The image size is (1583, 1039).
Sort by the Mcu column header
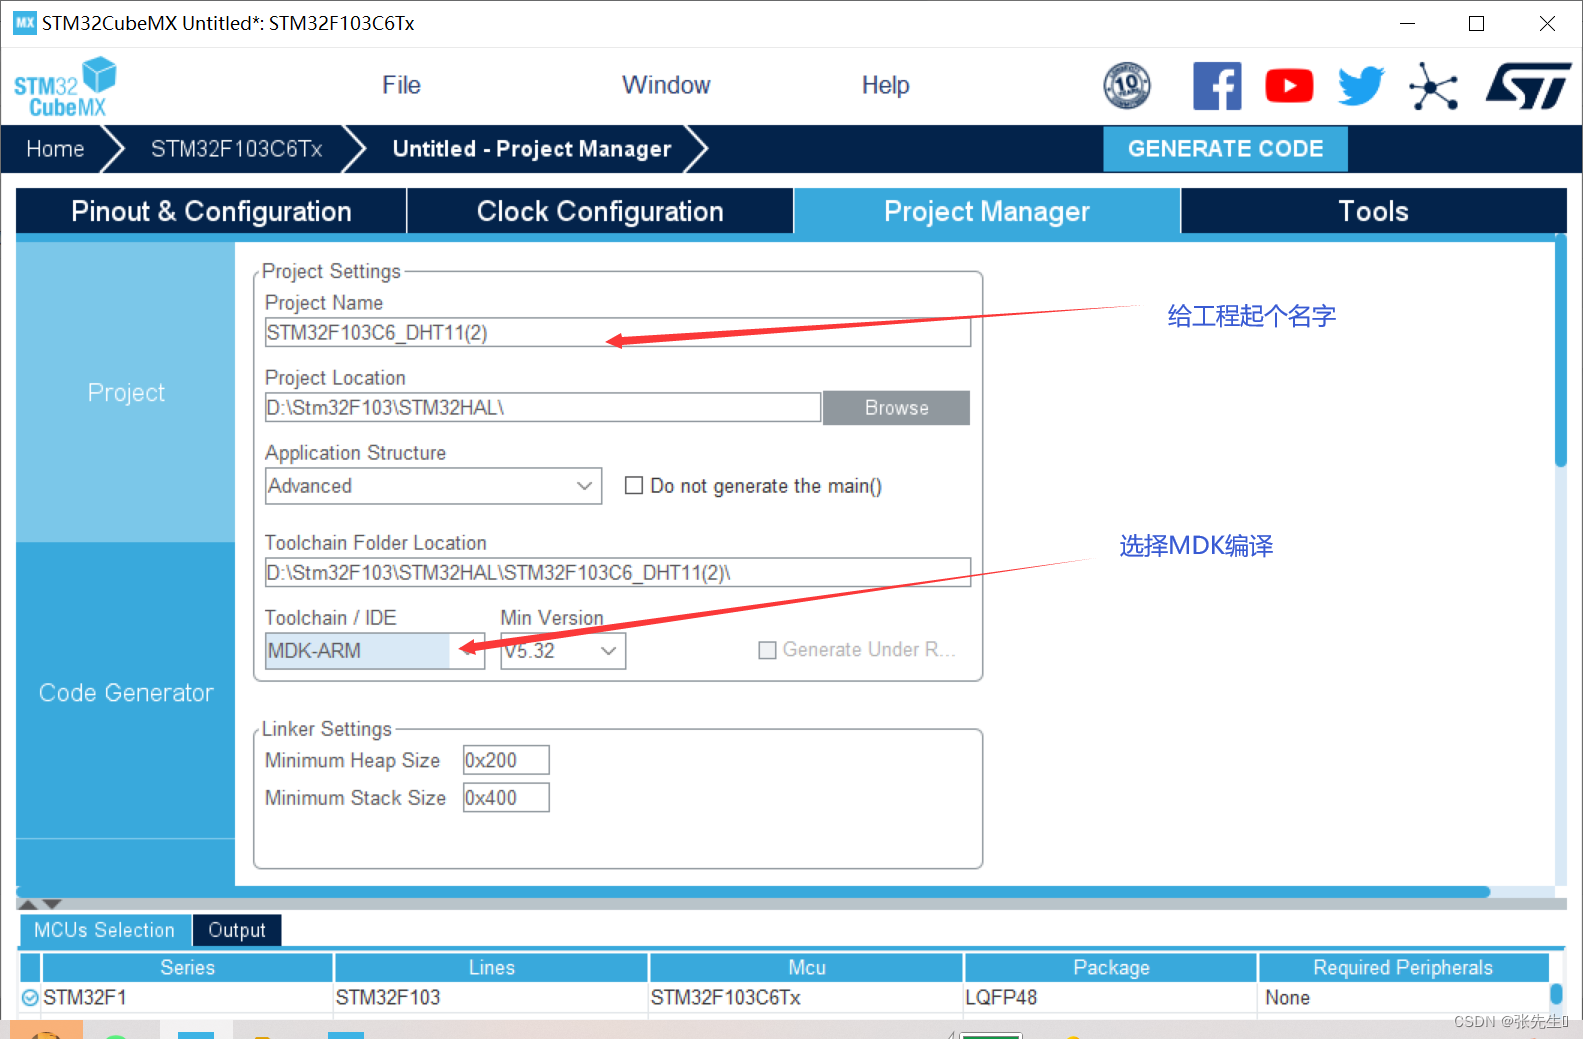(806, 967)
